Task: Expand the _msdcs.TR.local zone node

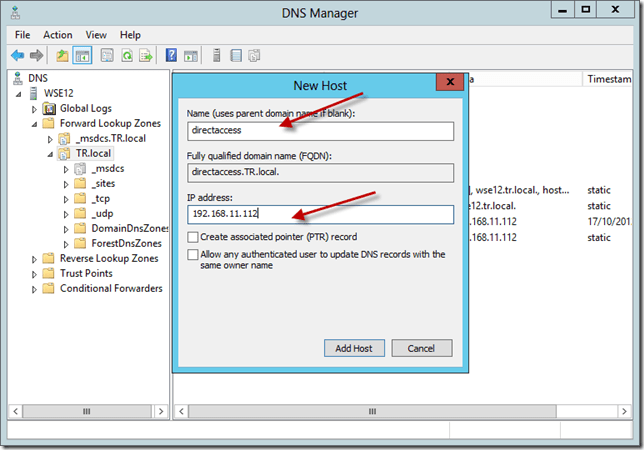Action: (x=51, y=138)
